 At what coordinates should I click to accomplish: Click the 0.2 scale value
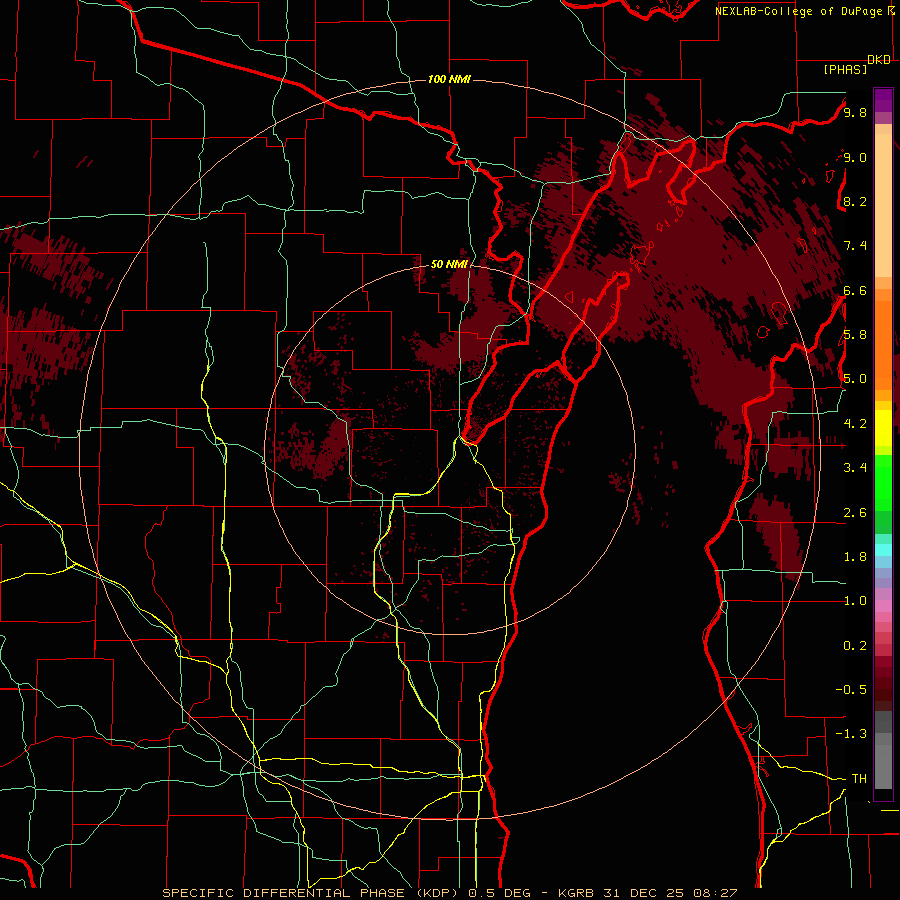tap(855, 646)
